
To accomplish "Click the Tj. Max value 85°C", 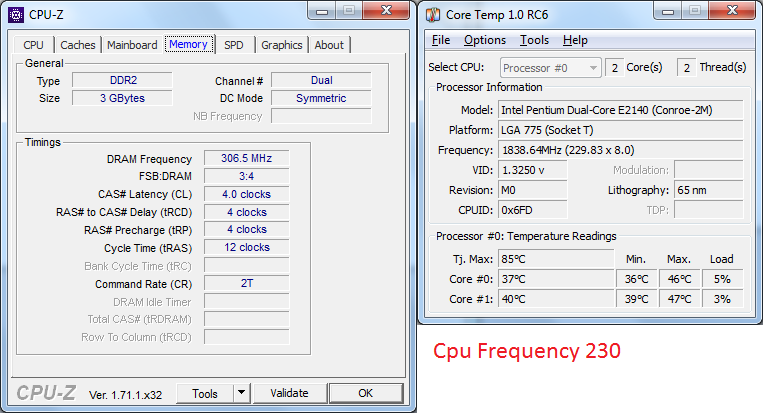I will (556, 259).
